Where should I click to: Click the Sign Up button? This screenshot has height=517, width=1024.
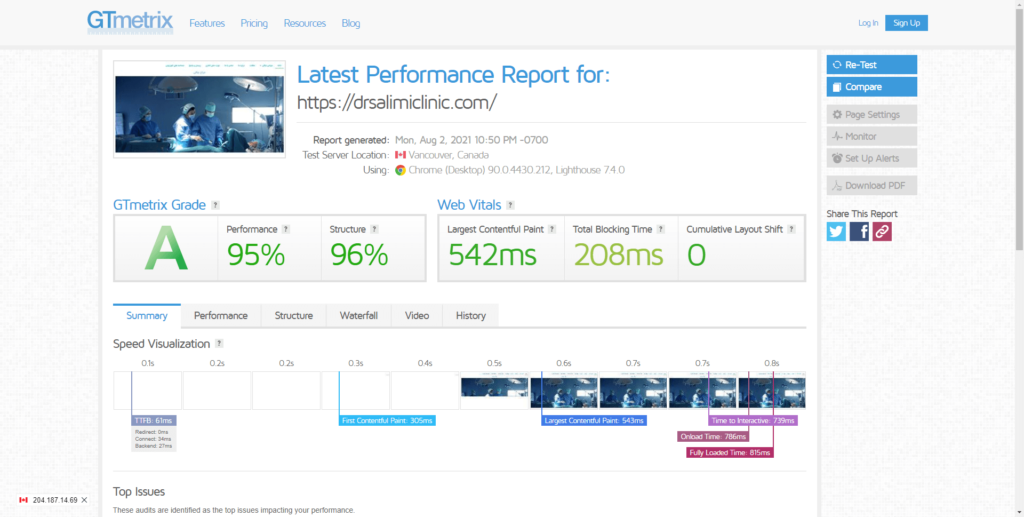906,23
